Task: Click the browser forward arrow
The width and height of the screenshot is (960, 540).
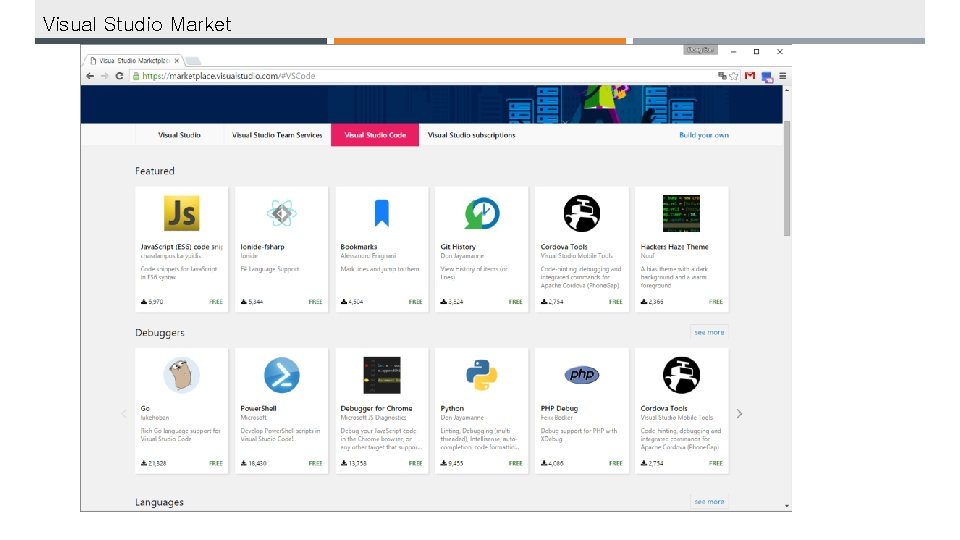Action: pyautogui.click(x=104, y=76)
